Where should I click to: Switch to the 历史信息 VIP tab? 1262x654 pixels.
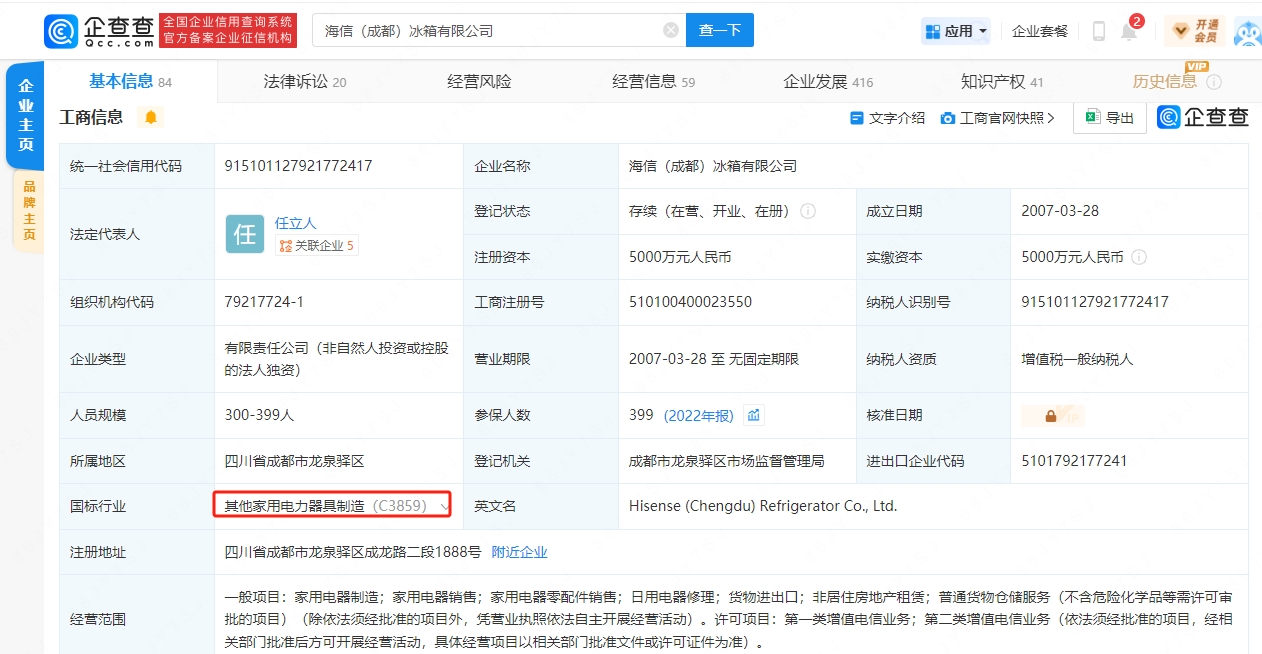click(1164, 82)
